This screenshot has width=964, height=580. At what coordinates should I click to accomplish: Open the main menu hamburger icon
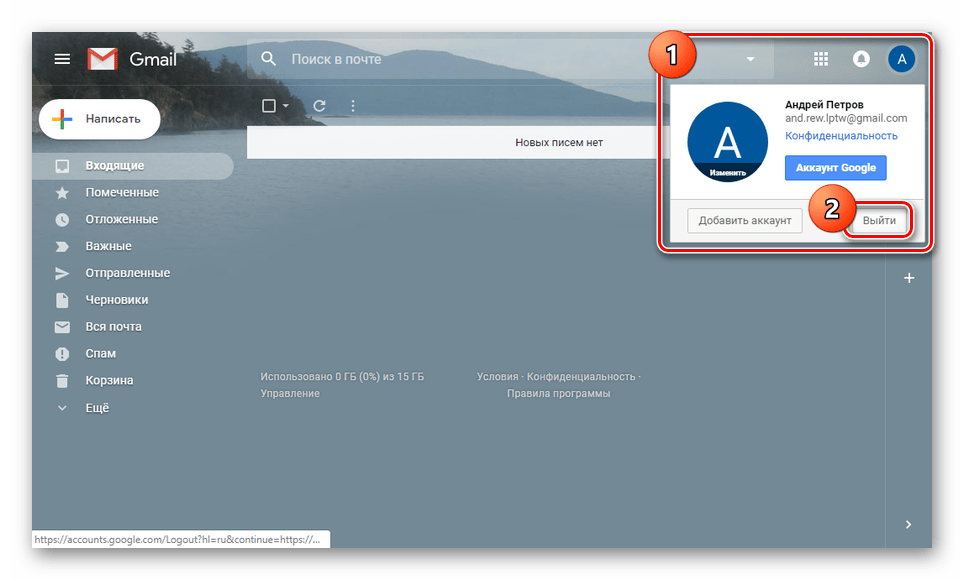(62, 59)
